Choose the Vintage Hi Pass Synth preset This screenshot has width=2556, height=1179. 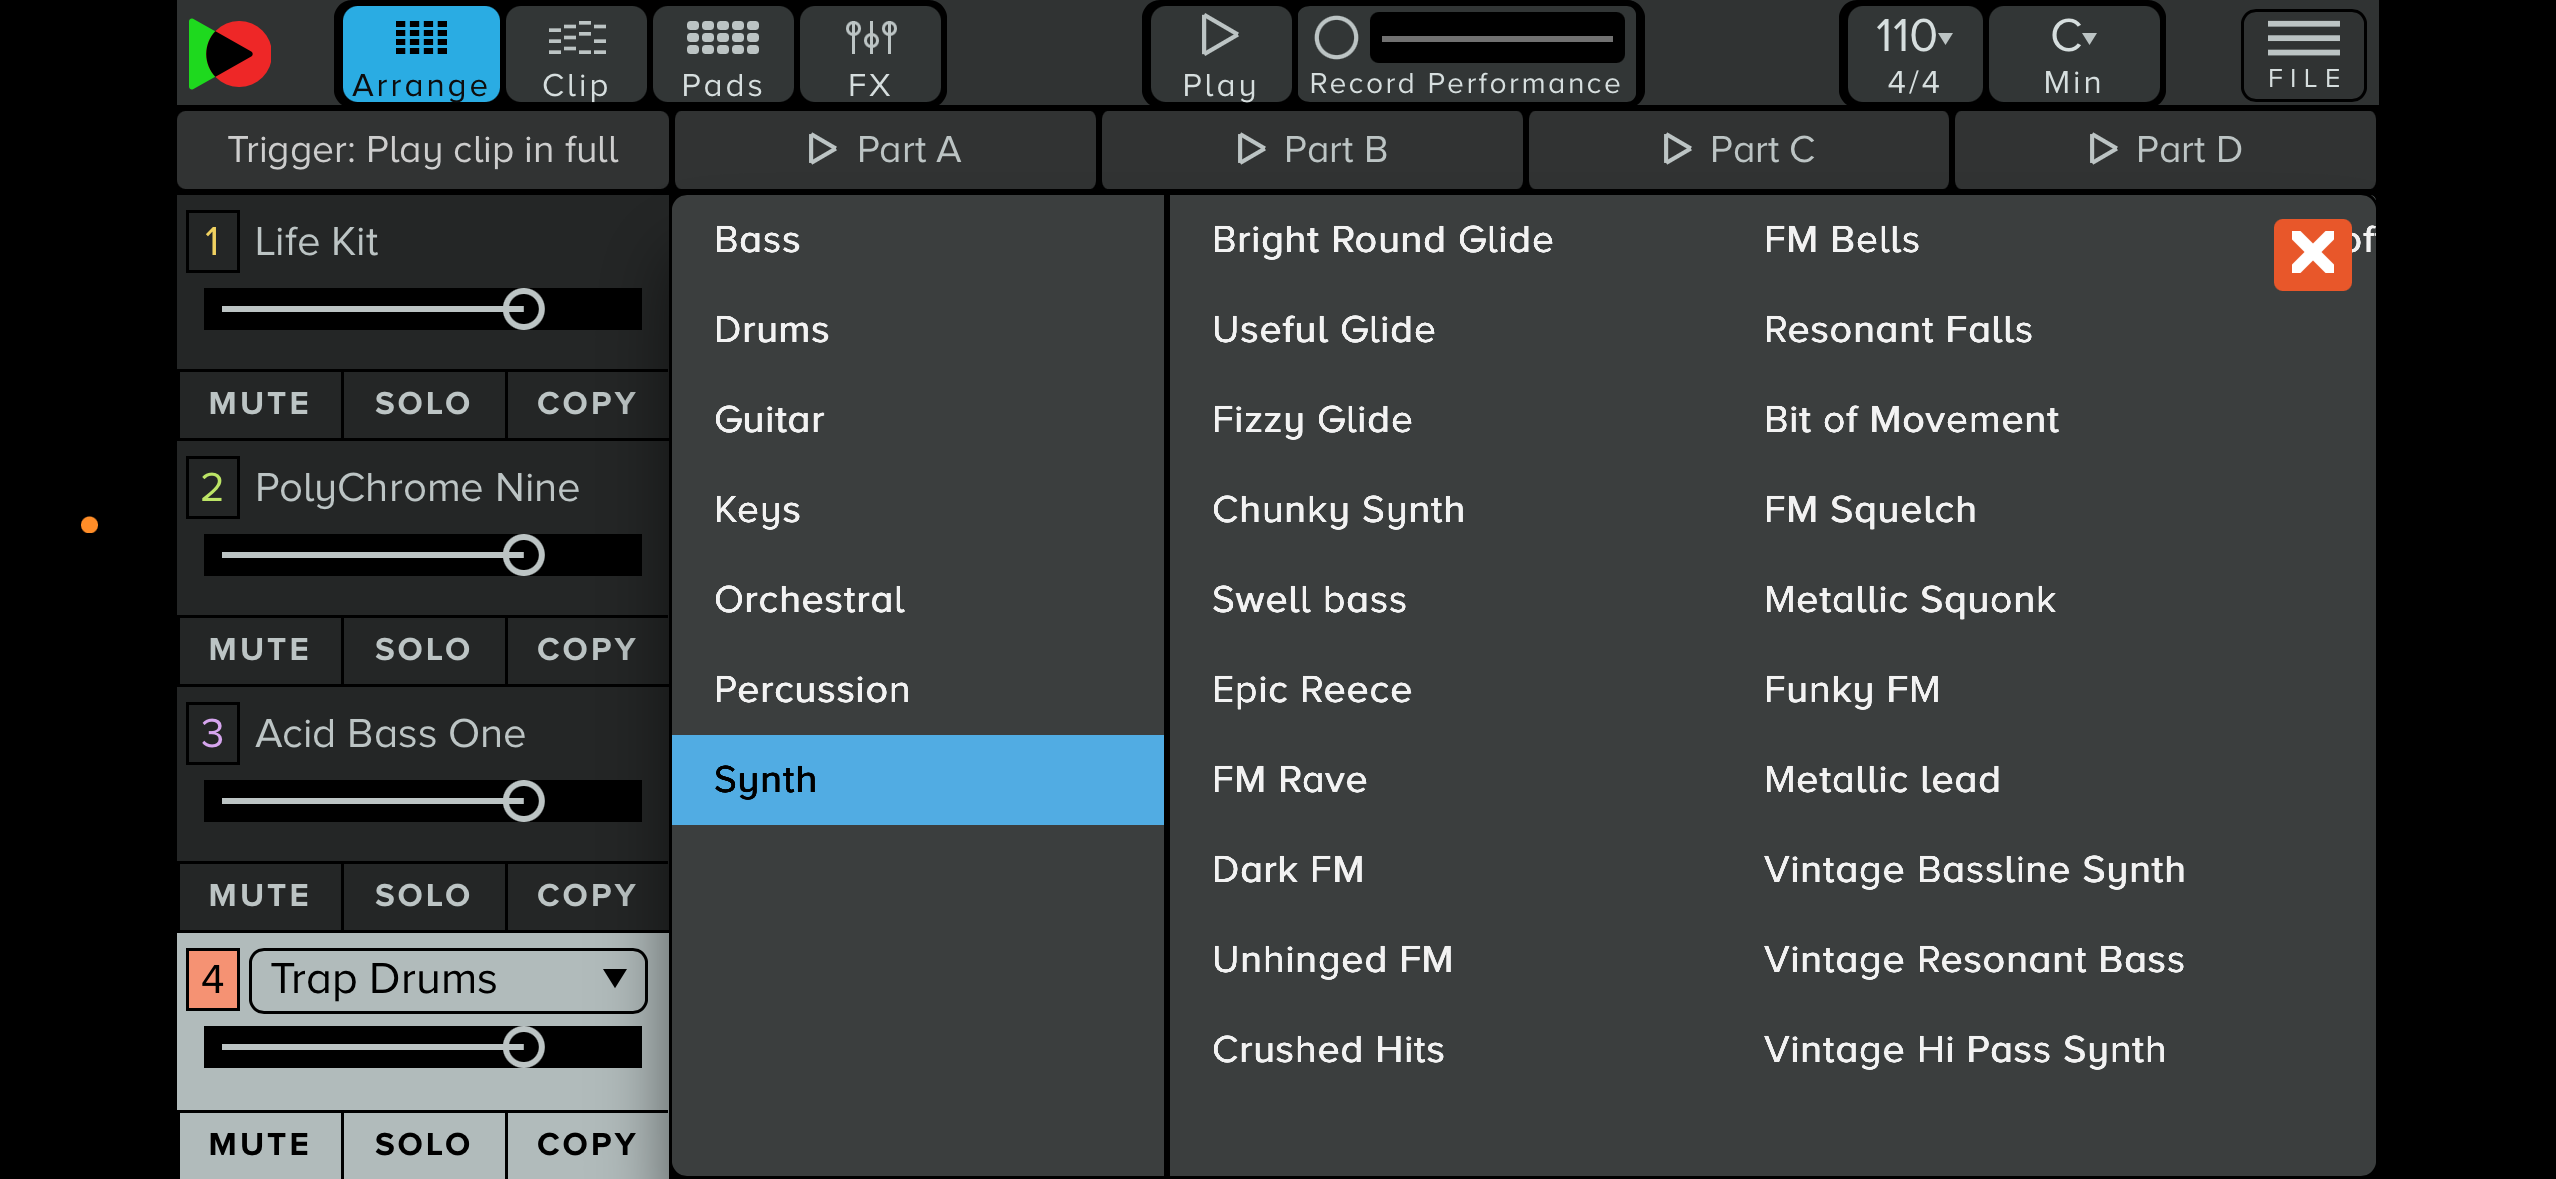tap(1964, 1050)
